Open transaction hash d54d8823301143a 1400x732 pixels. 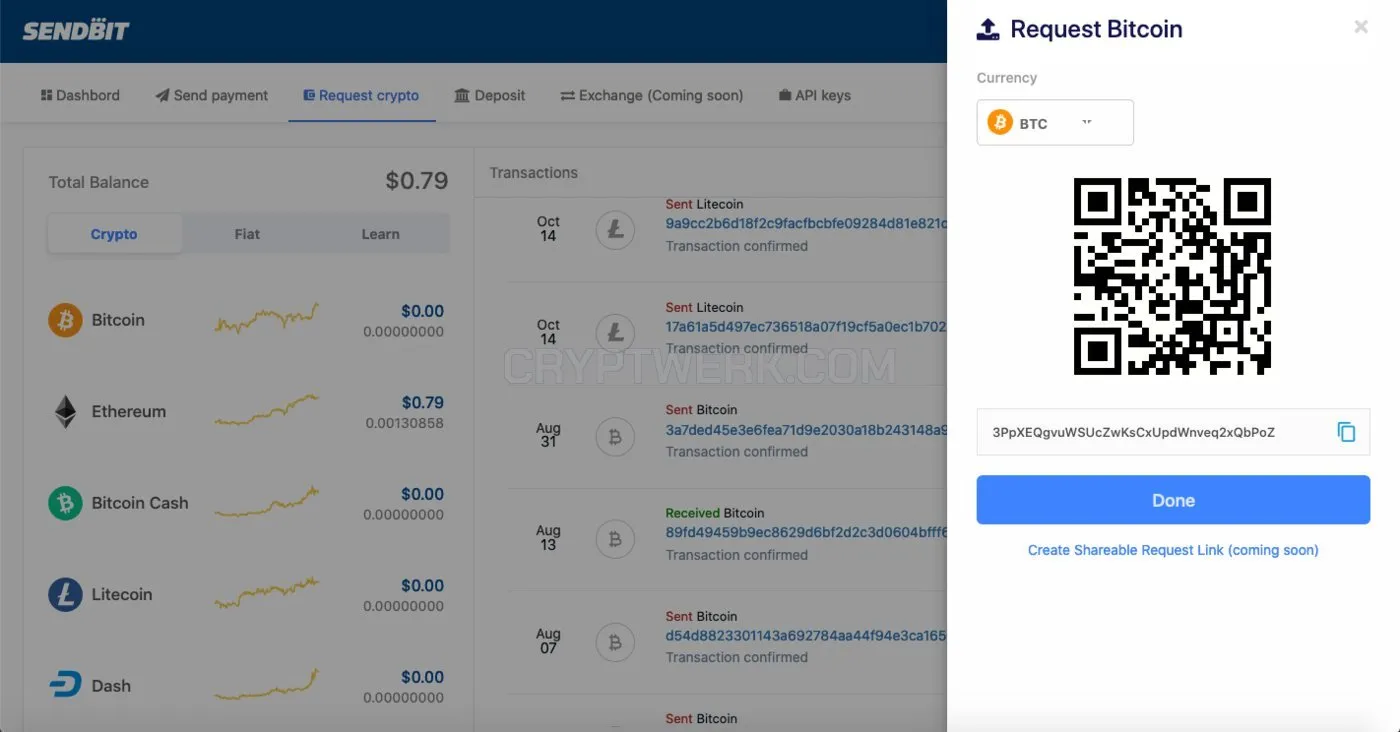806,636
